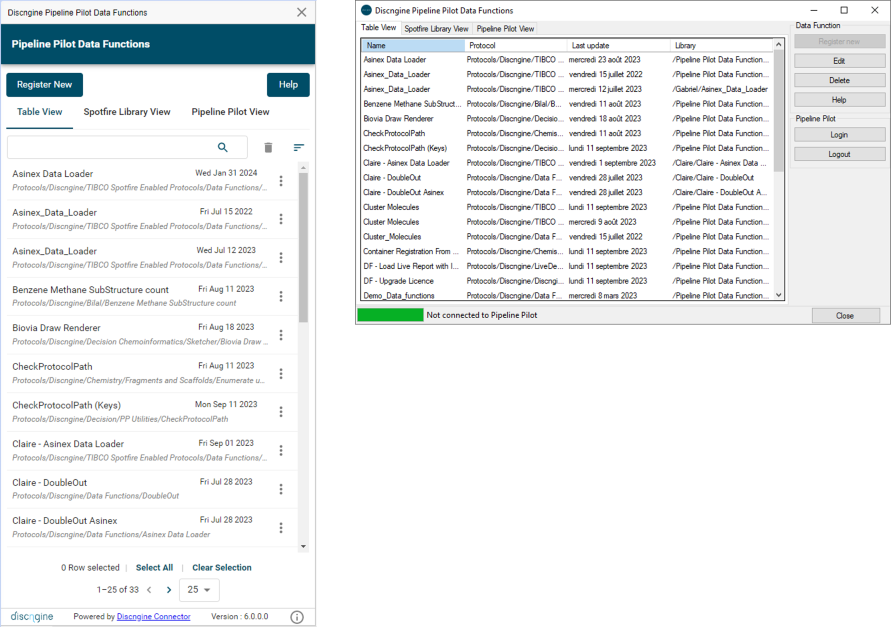The height and width of the screenshot is (627, 891).
Task: Select the DF - Upgrade Licence table row
Action: (568, 281)
